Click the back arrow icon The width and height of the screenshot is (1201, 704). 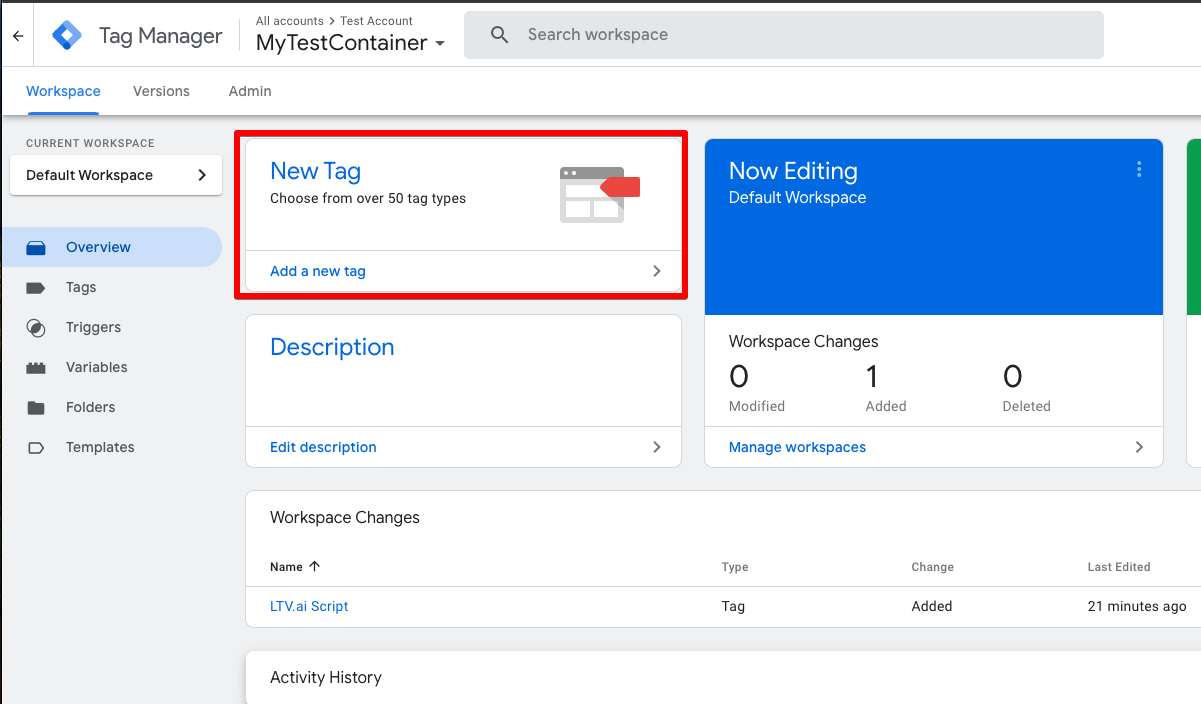click(18, 36)
